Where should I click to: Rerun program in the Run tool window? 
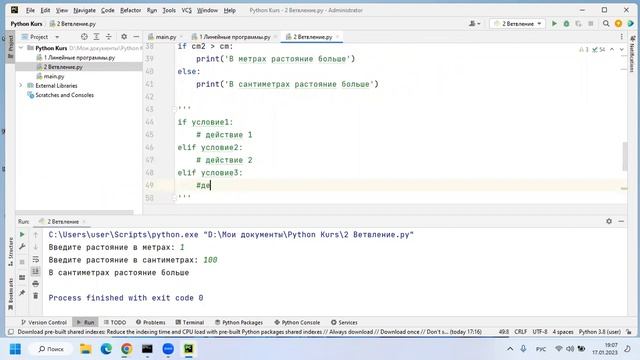[x=22, y=235]
